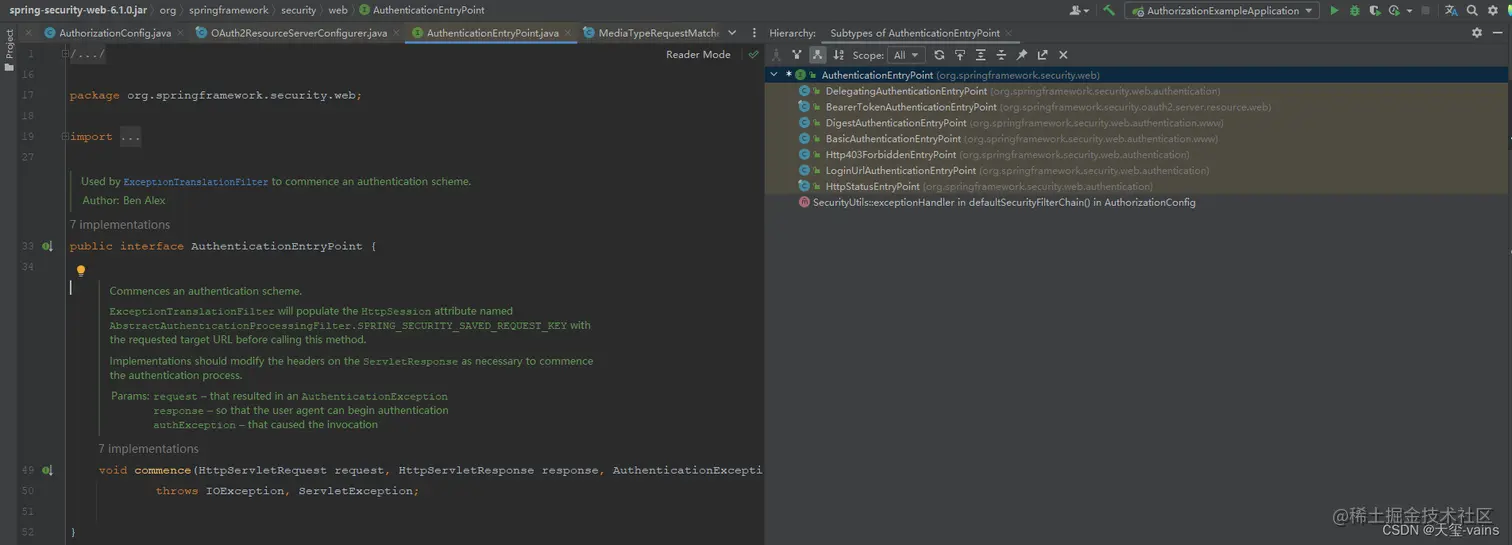Select BearerTokenAuthenticationEntryPoint in hierarchy

pyautogui.click(x=1135, y=107)
